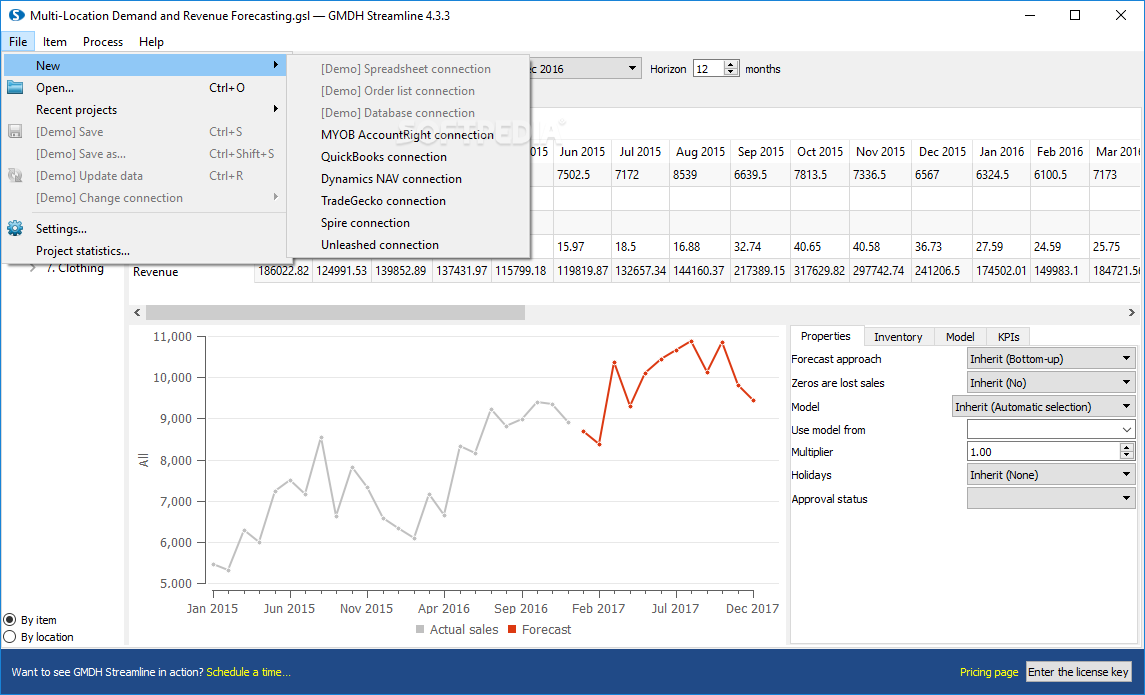
Task: Click the grayed Save disk icon
Action: click(x=15, y=131)
